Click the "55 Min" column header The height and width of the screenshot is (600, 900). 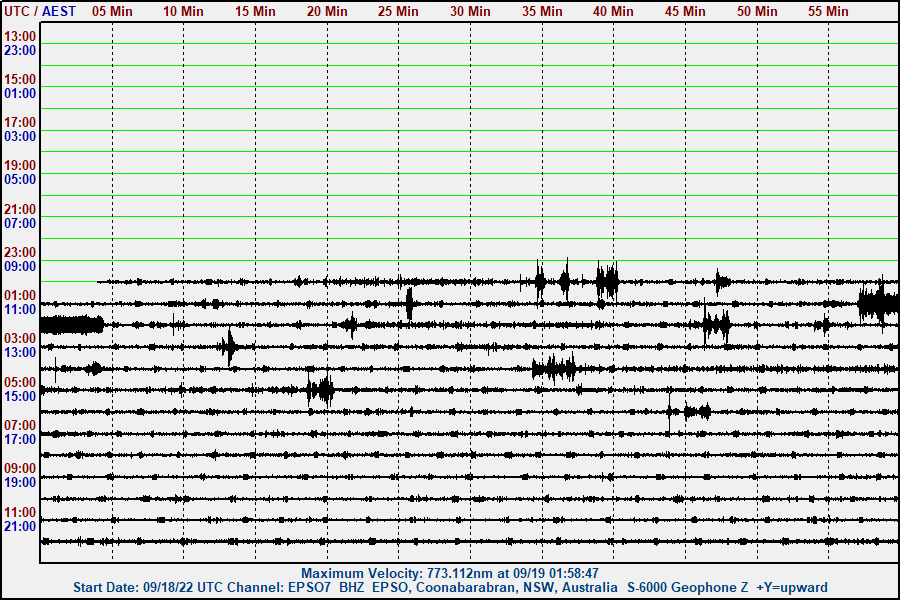click(828, 11)
